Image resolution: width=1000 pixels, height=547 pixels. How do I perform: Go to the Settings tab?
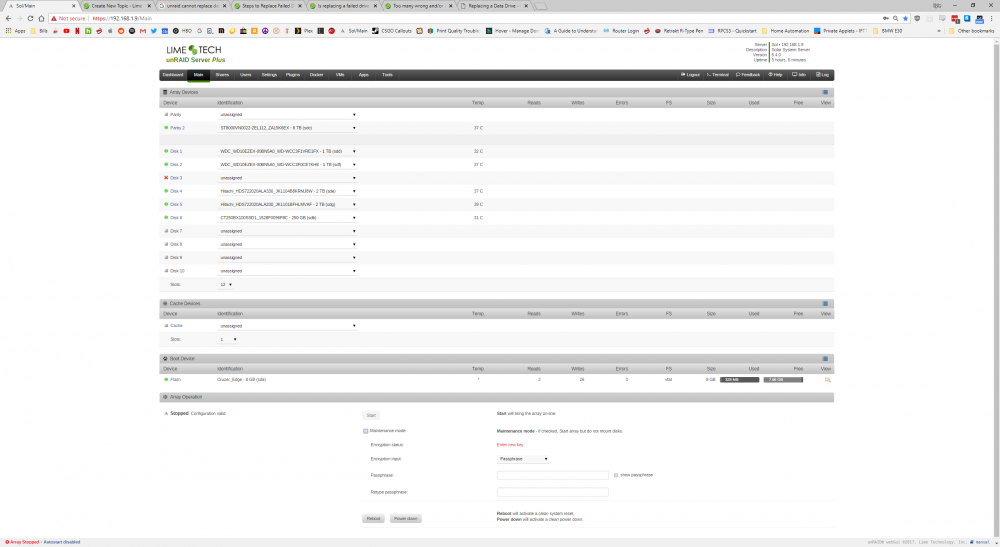[269, 75]
